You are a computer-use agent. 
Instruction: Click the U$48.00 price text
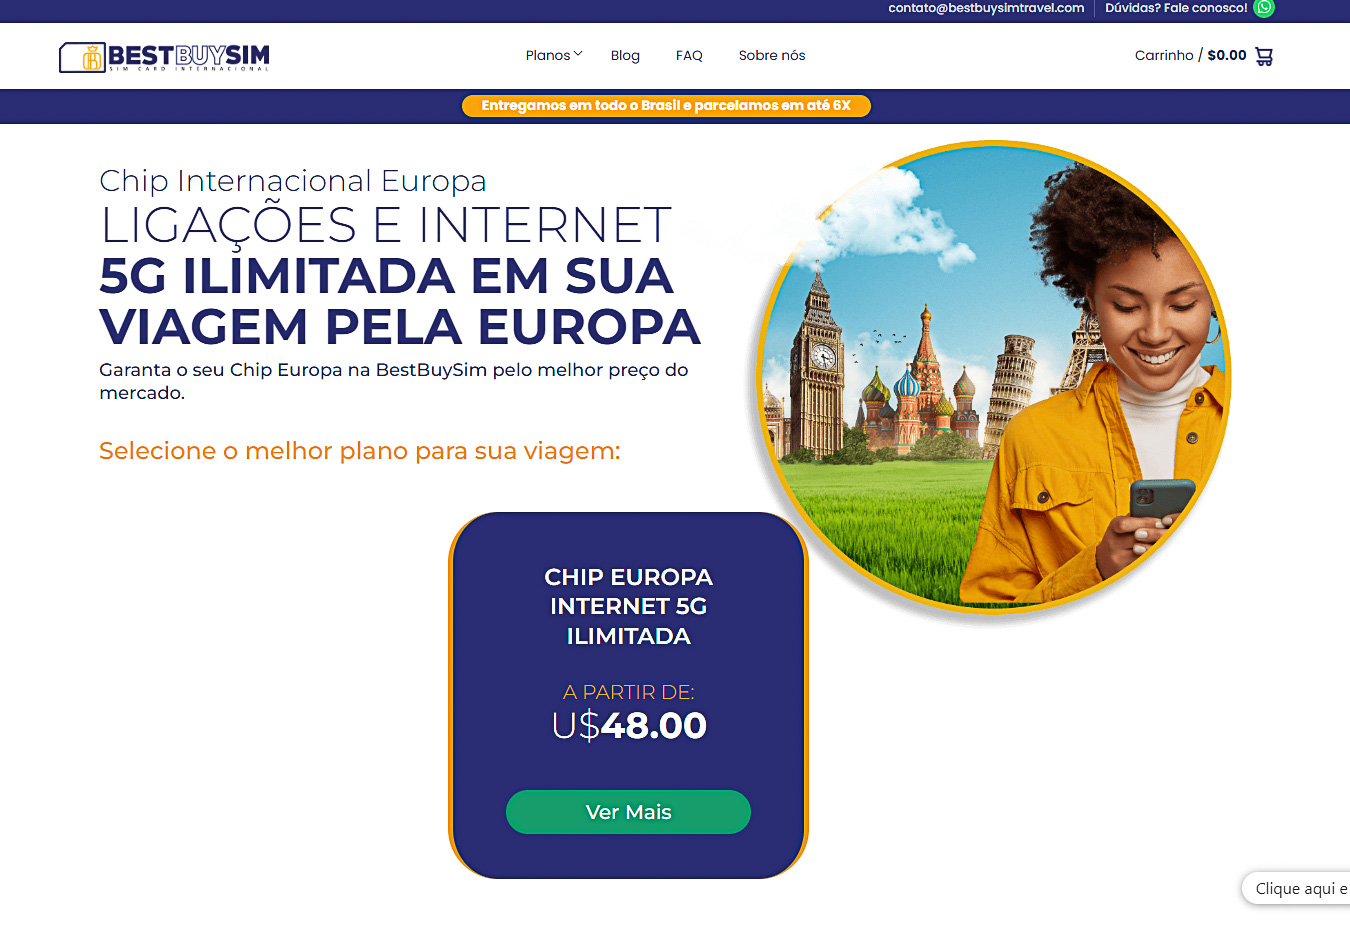(x=628, y=725)
